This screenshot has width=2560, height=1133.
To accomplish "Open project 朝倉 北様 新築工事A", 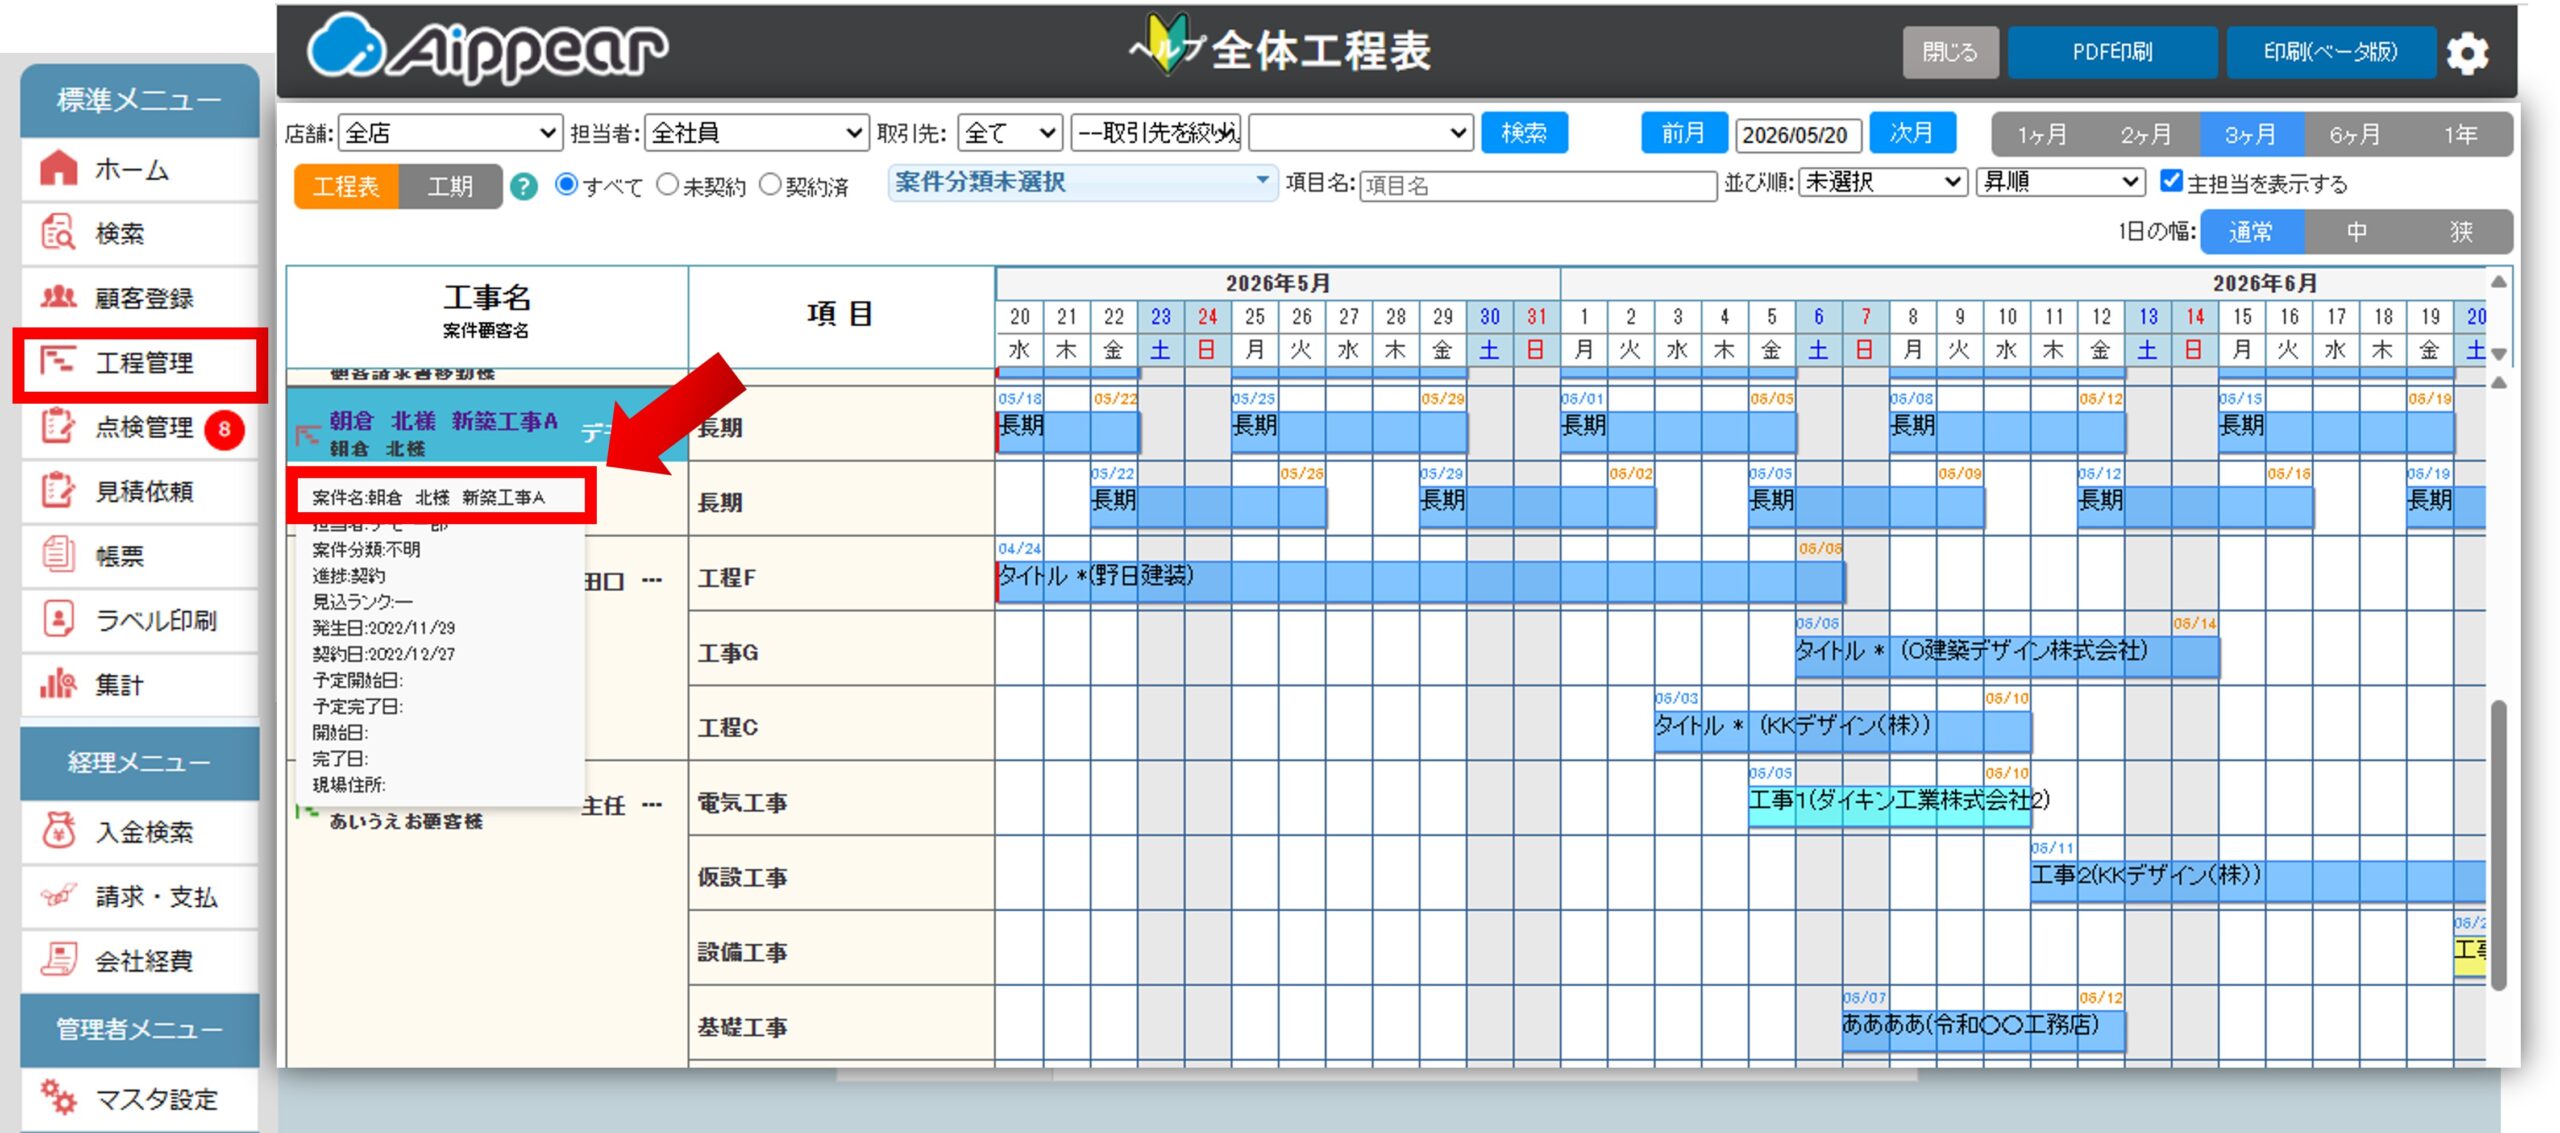I will click(444, 421).
